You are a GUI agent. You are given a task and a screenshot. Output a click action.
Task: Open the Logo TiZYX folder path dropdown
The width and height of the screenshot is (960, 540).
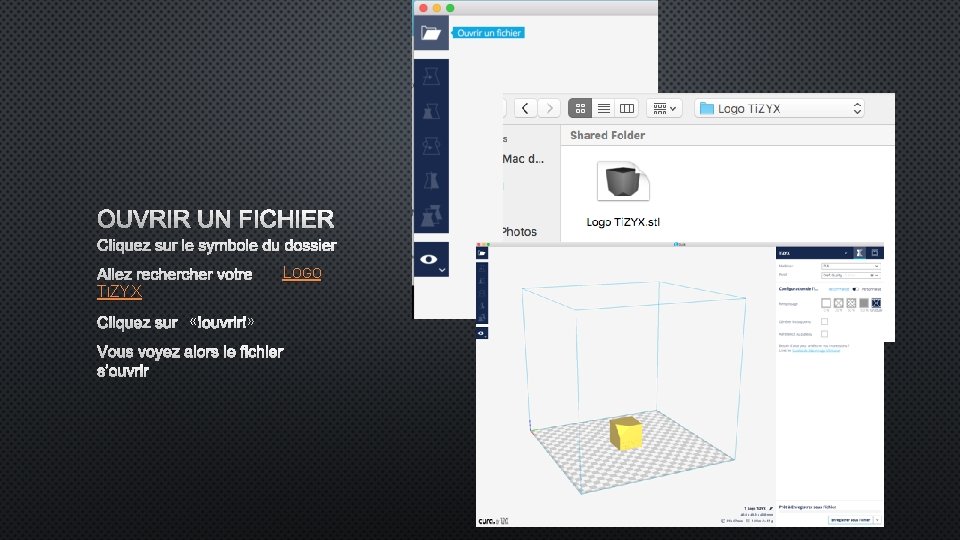[x=779, y=108]
